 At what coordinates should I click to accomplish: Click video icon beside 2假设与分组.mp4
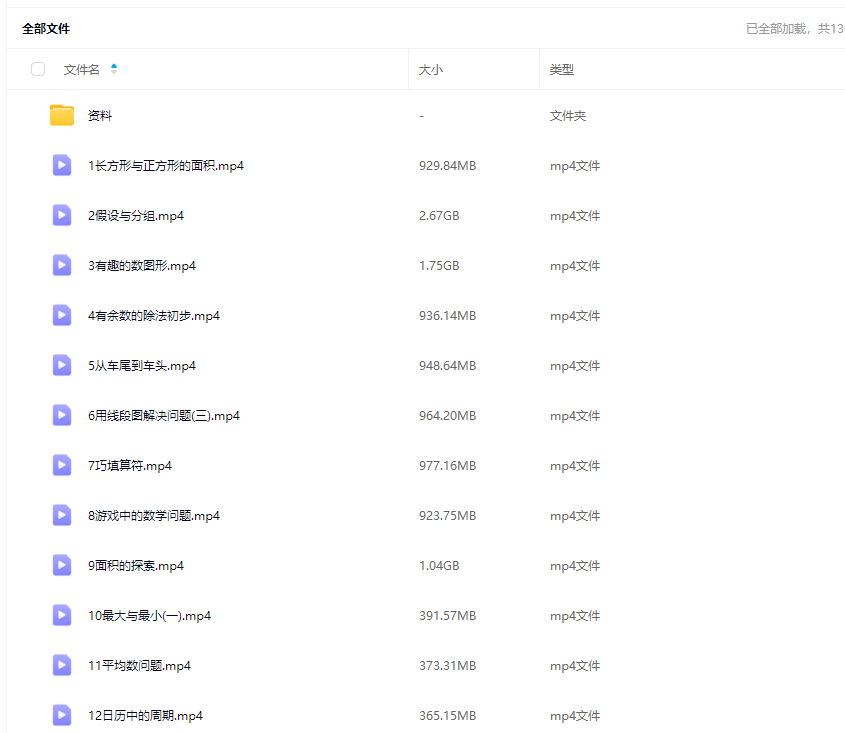click(x=62, y=215)
